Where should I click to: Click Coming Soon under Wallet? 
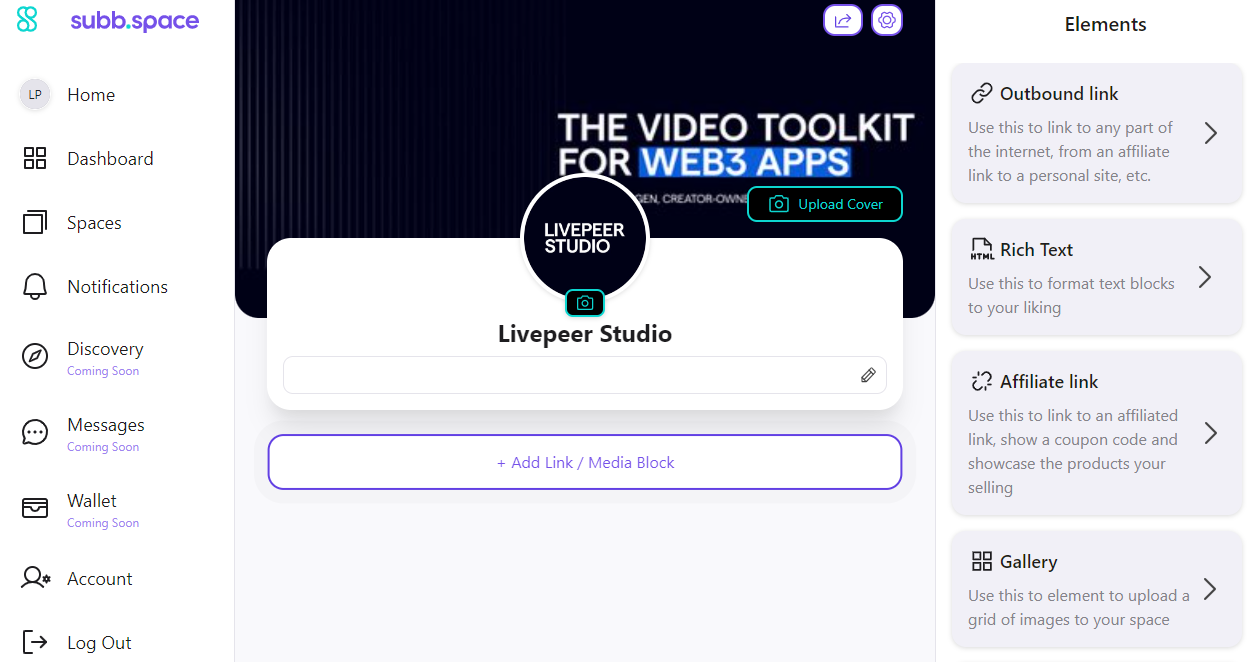pos(103,523)
